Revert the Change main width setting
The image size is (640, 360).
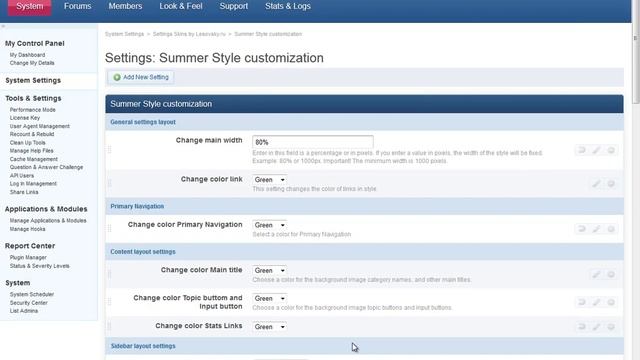582,150
